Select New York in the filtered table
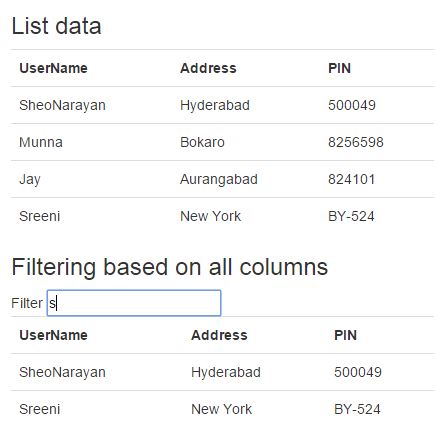This screenshot has height=434, width=437. pos(221,409)
